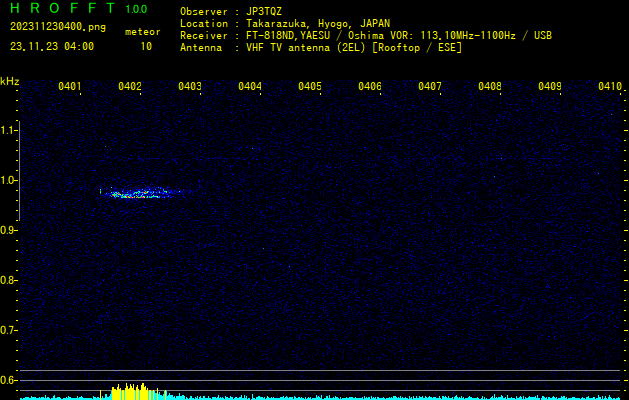629x400 pixels.
Task: Click the meteor count value 10
Action: (x=146, y=47)
